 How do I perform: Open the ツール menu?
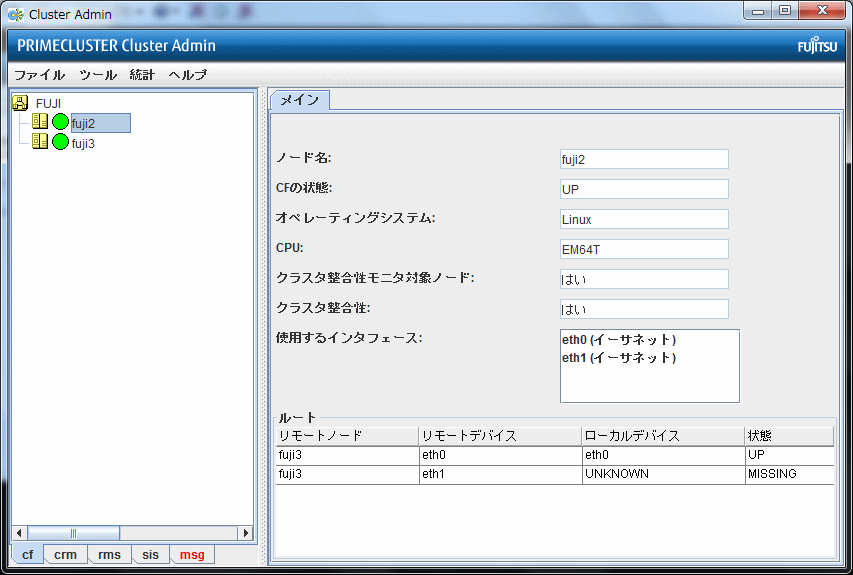pyautogui.click(x=98, y=75)
